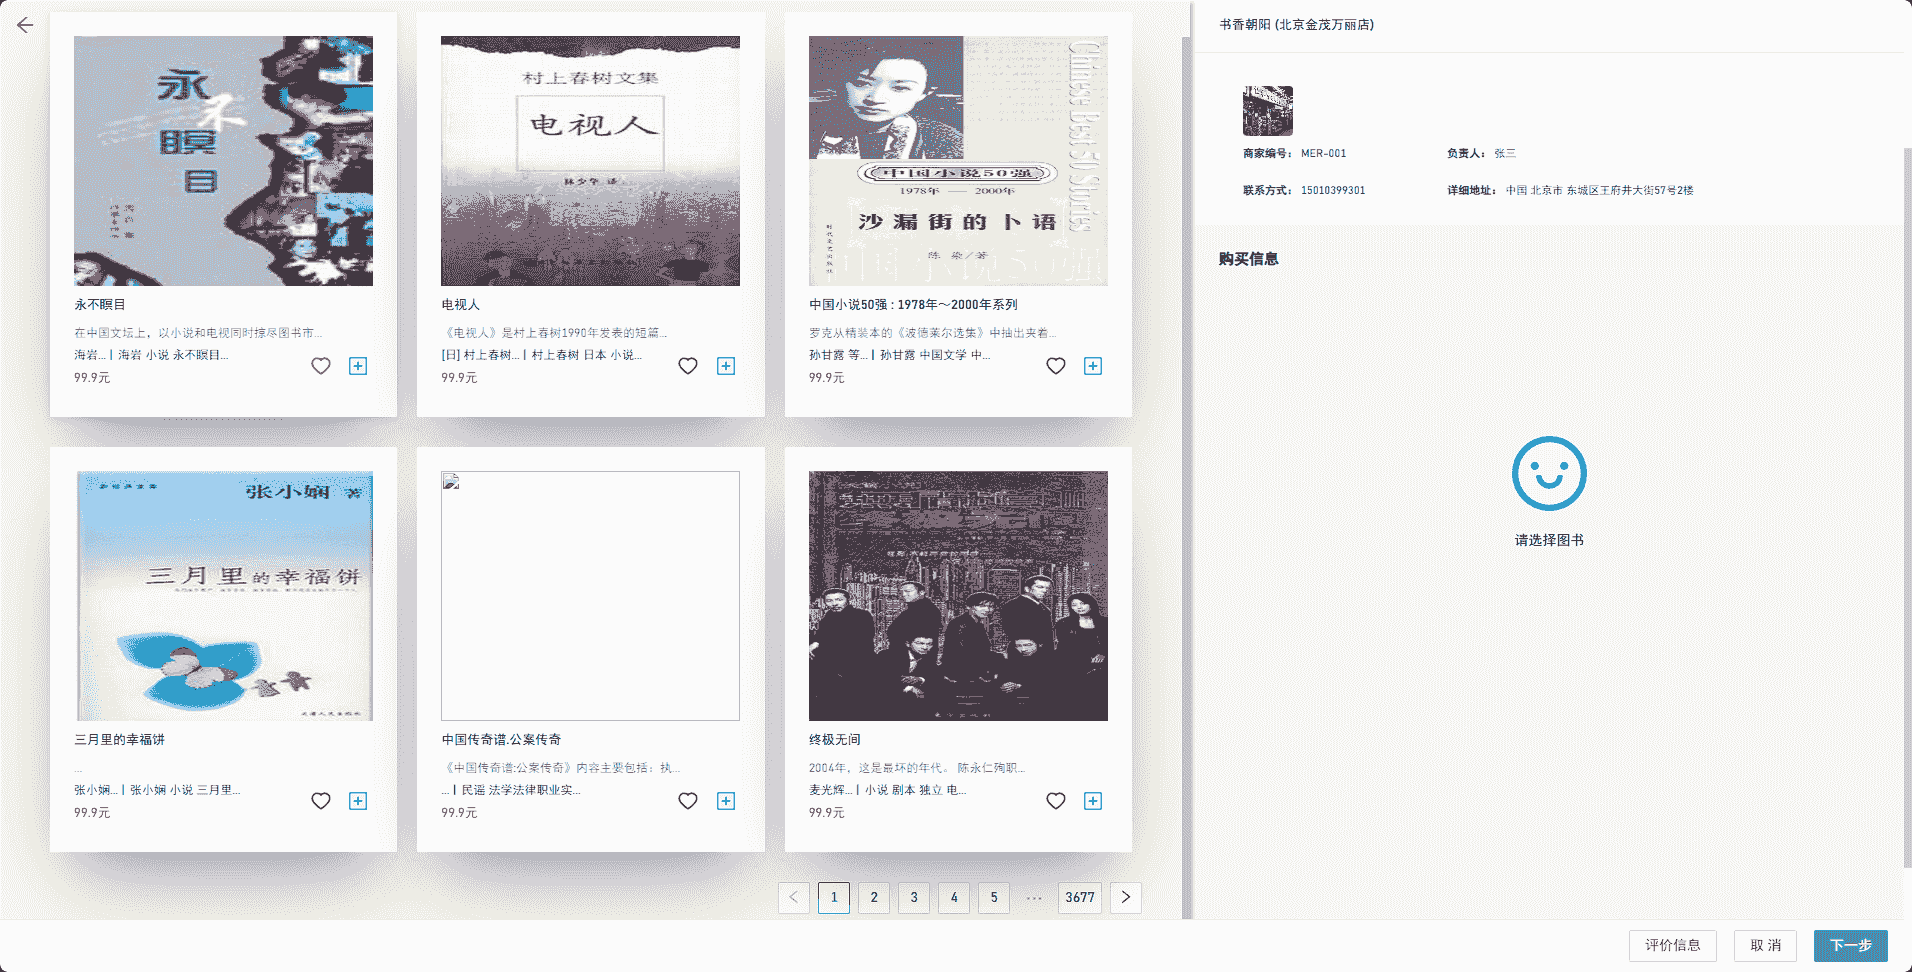The width and height of the screenshot is (1912, 972).
Task: Toggle favorite on 终极无间
Action: 1056,801
